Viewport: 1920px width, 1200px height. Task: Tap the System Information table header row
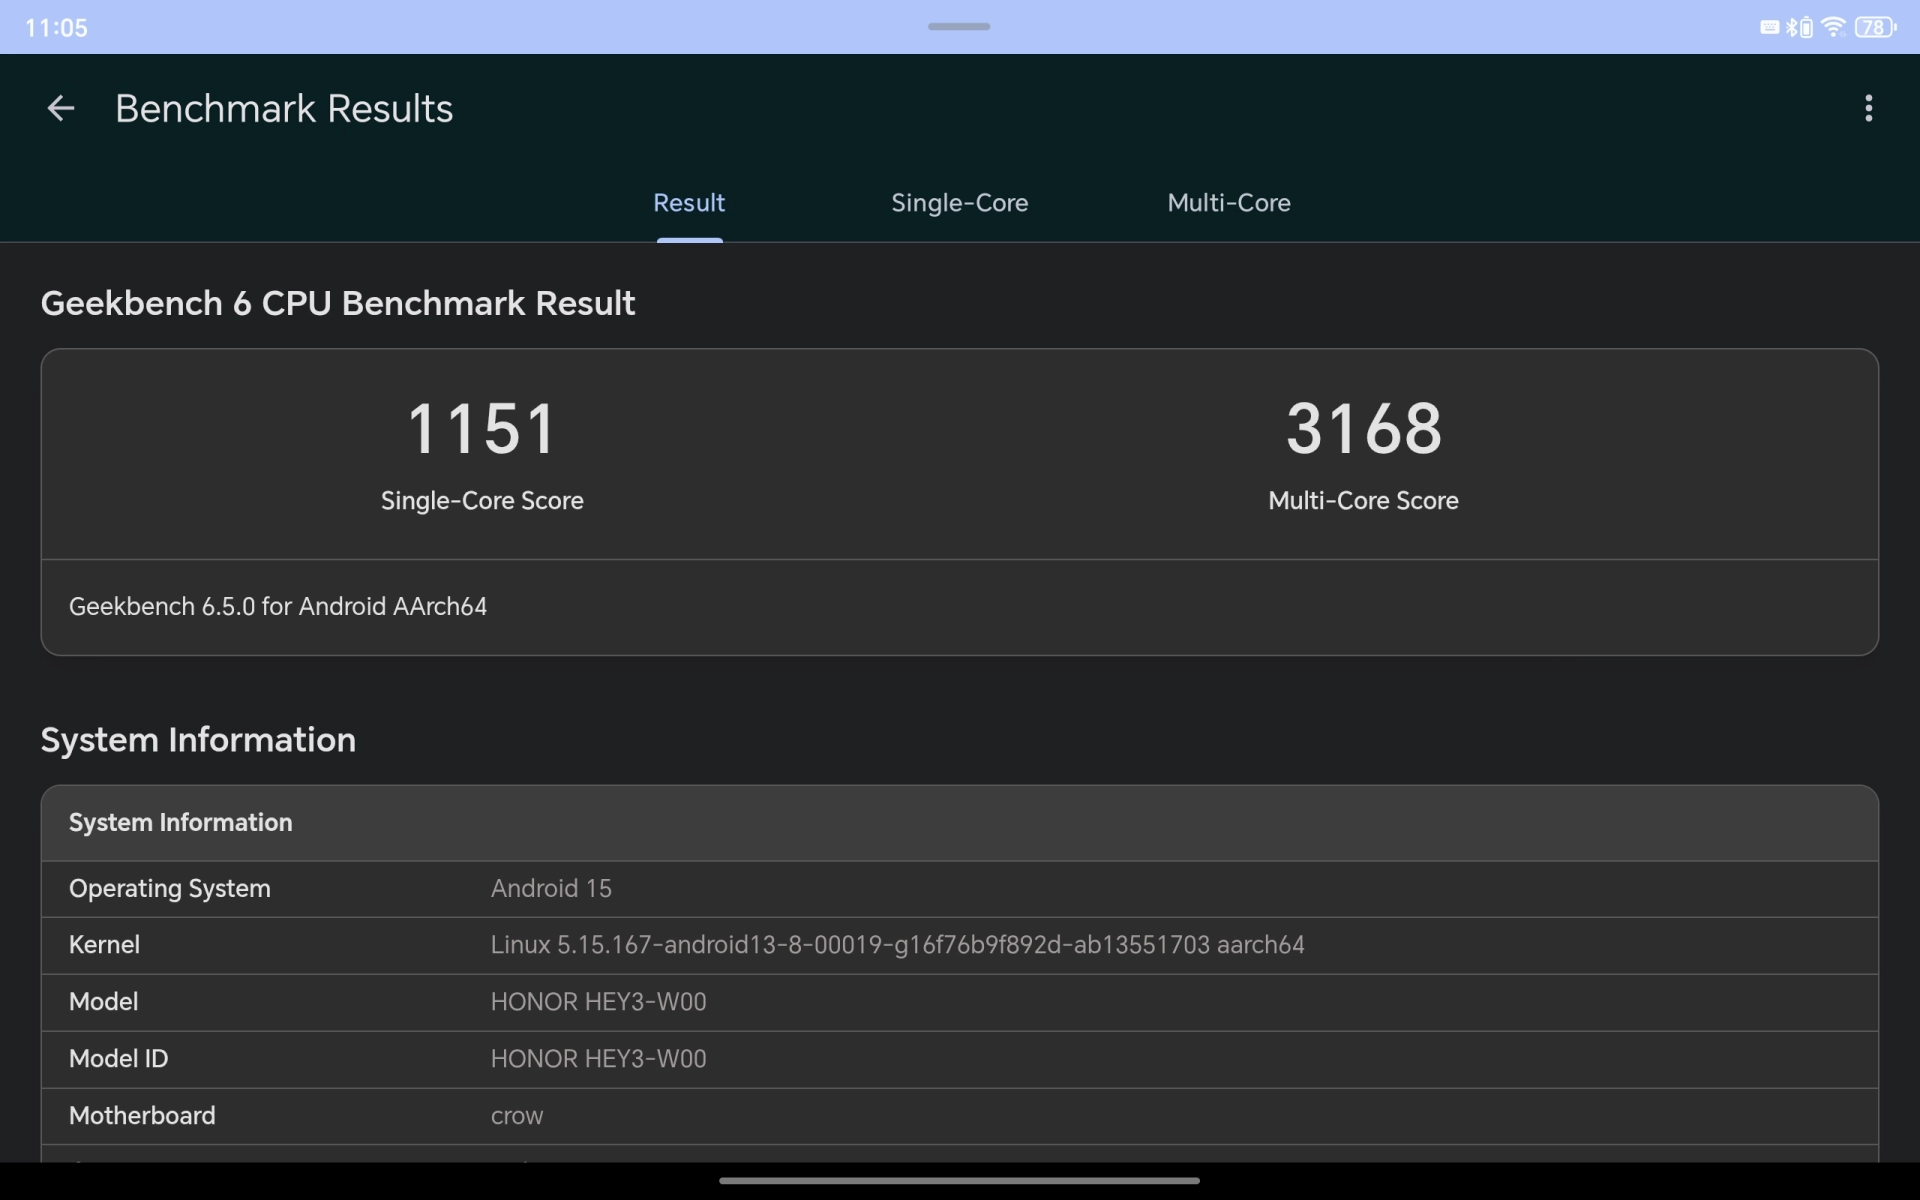pos(959,823)
